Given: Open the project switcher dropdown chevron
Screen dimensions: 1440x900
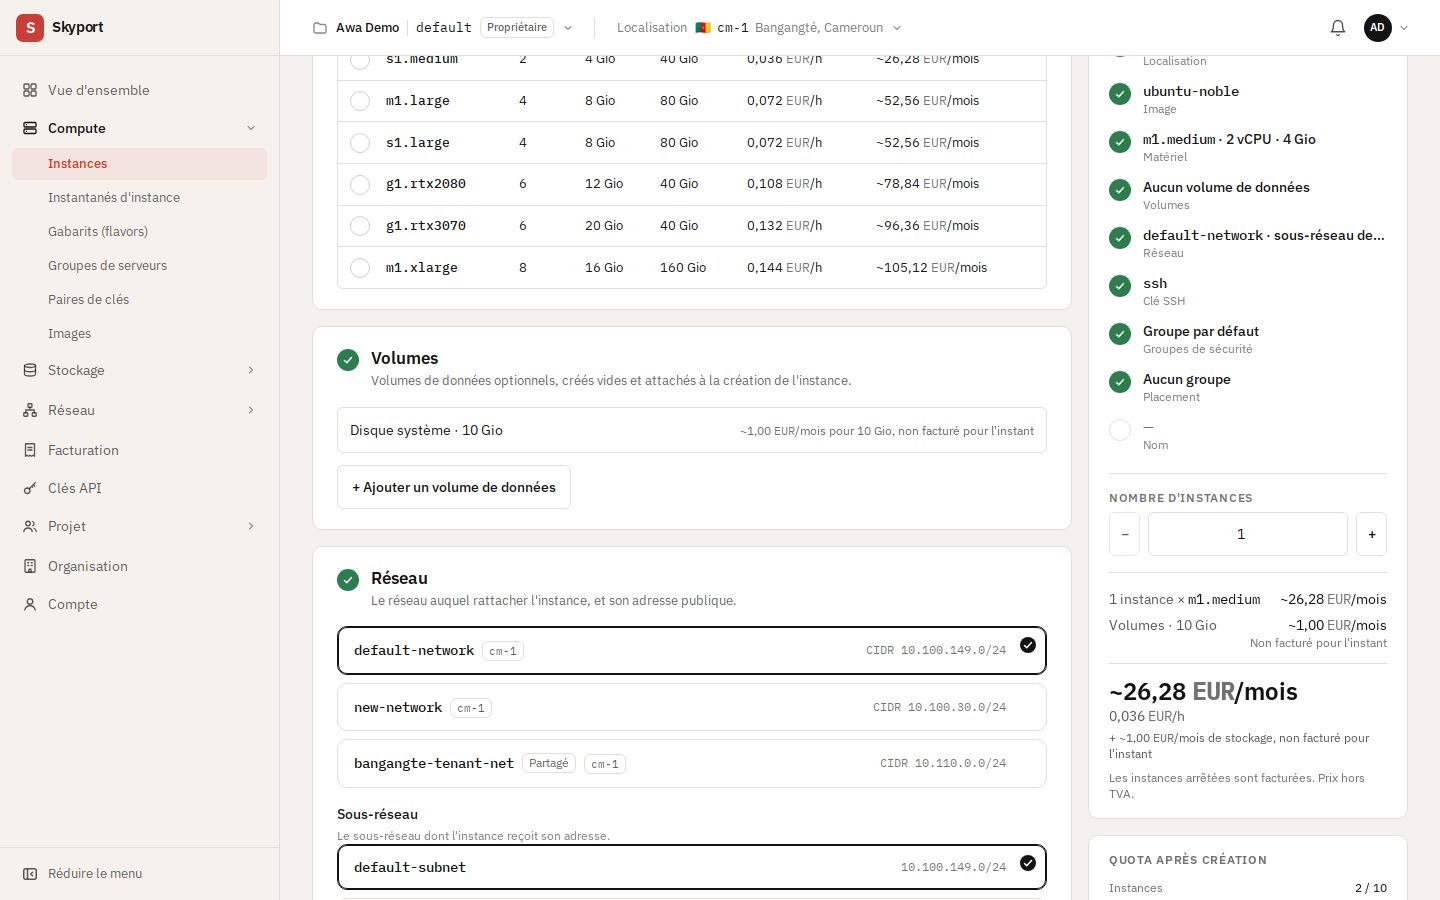Looking at the screenshot, I should 568,28.
